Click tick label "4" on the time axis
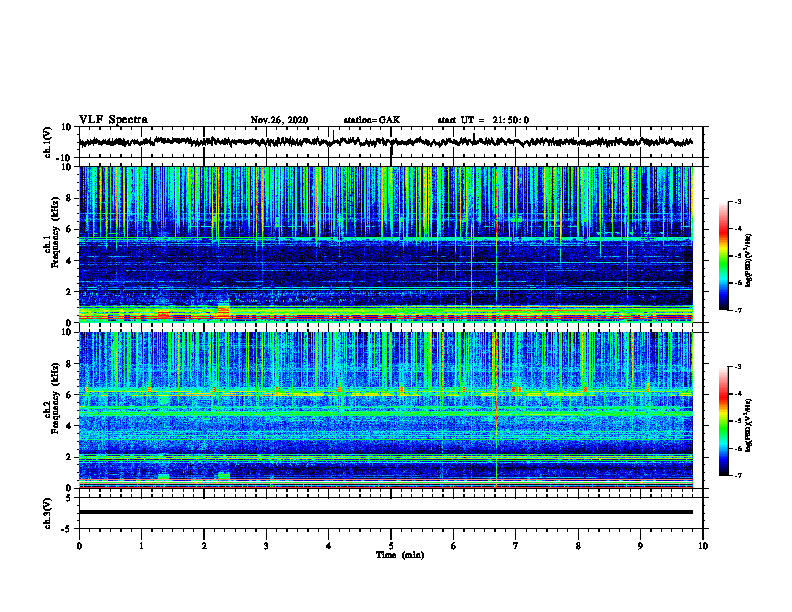Screen dimensions: 792x612 tap(329, 546)
